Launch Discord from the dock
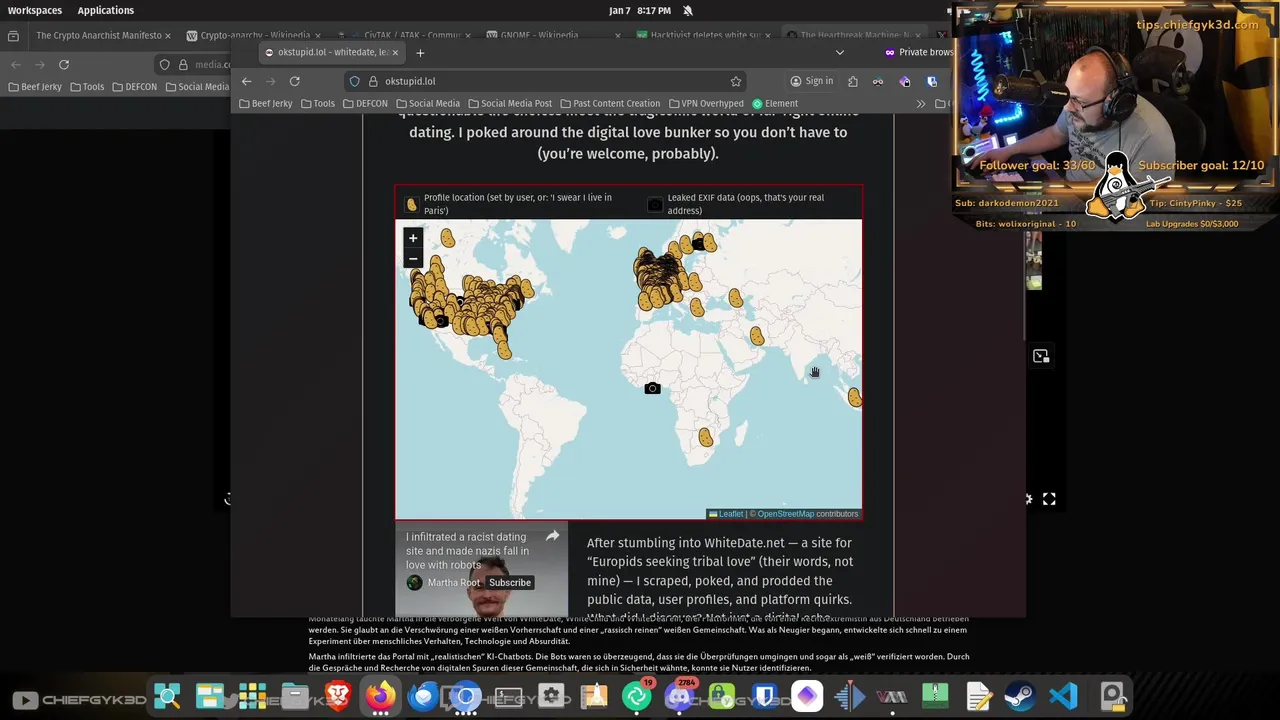 tap(680, 695)
